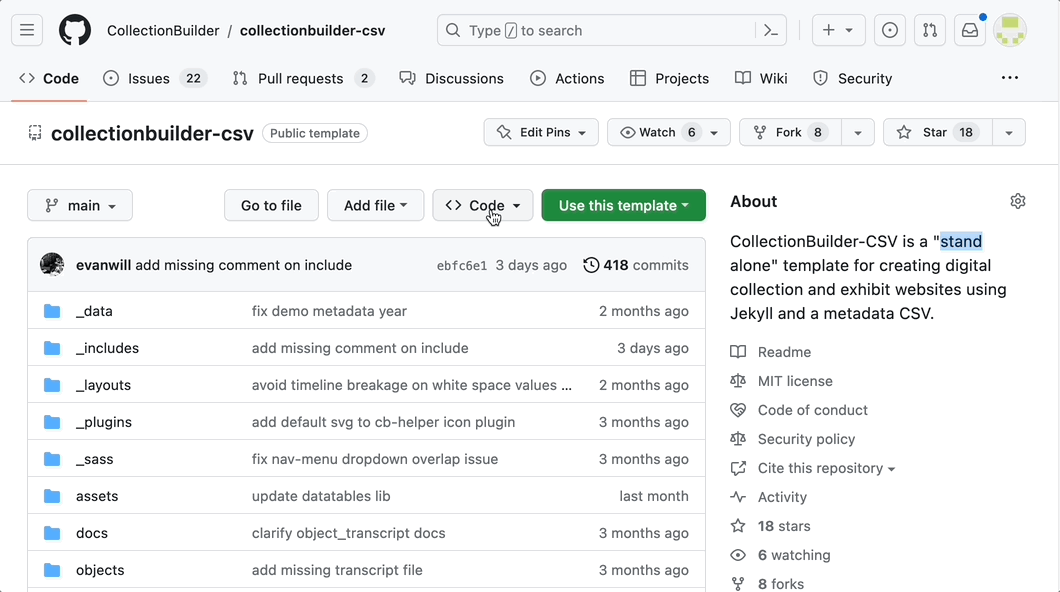The height and width of the screenshot is (592, 1060).
Task: Open the global navigation hamburger menu
Action: [x=26, y=30]
